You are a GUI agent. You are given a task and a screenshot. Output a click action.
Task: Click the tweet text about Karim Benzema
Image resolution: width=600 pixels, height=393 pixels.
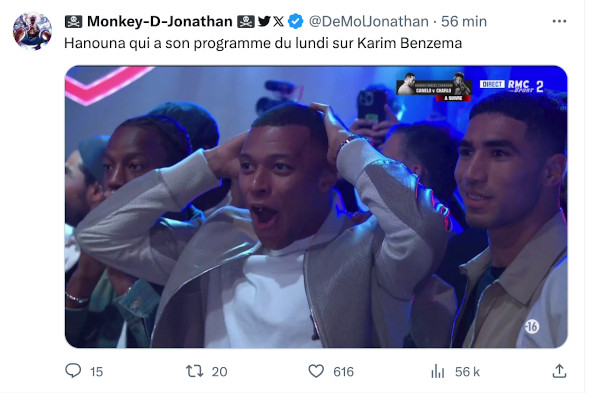click(263, 43)
